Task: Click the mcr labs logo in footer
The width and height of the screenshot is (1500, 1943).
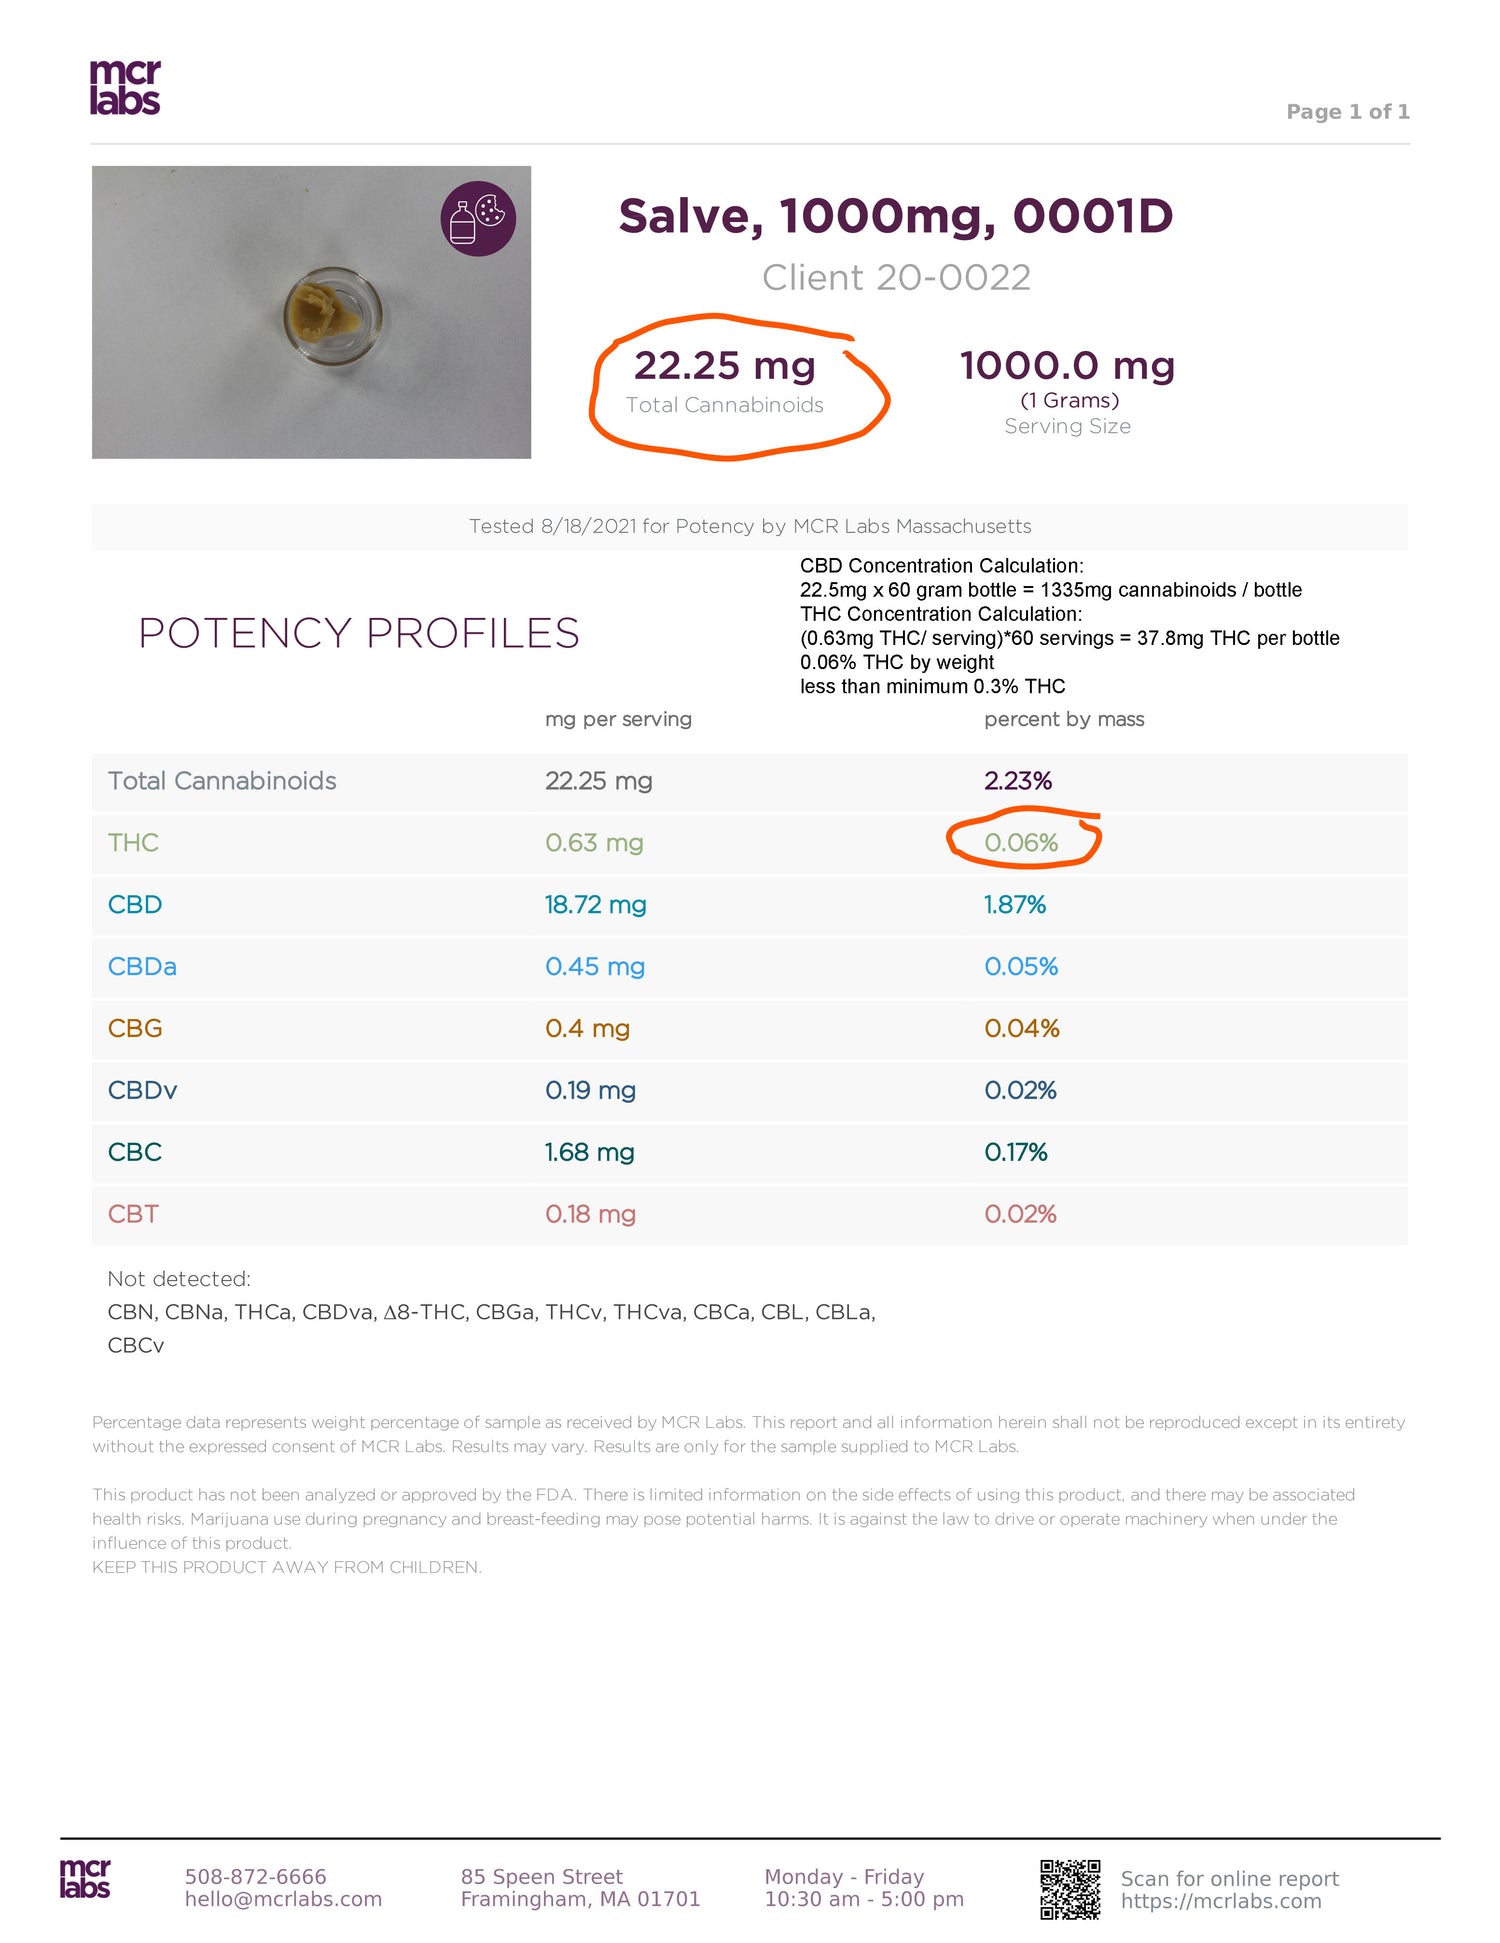Action: coord(85,1879)
